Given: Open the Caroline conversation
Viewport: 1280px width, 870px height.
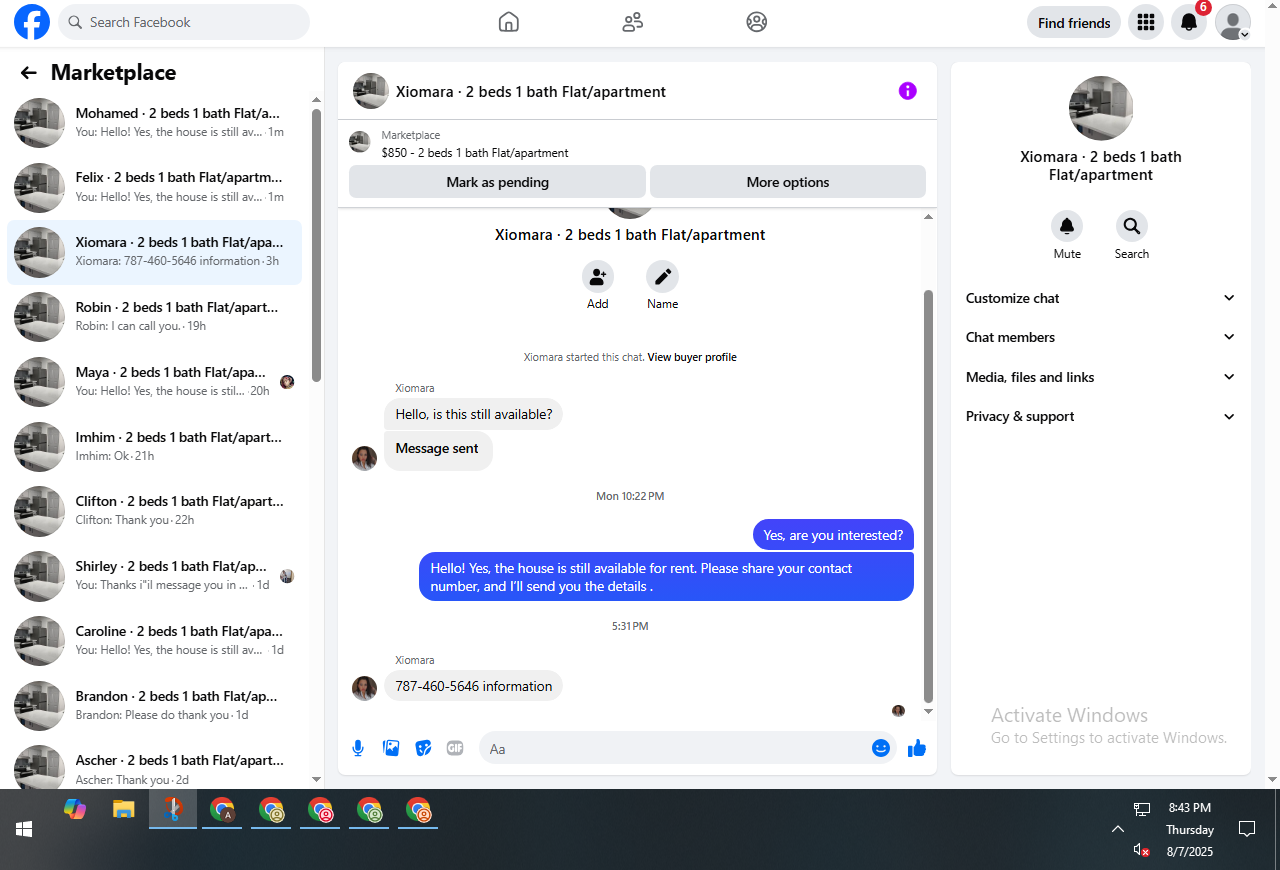Looking at the screenshot, I should 155,640.
